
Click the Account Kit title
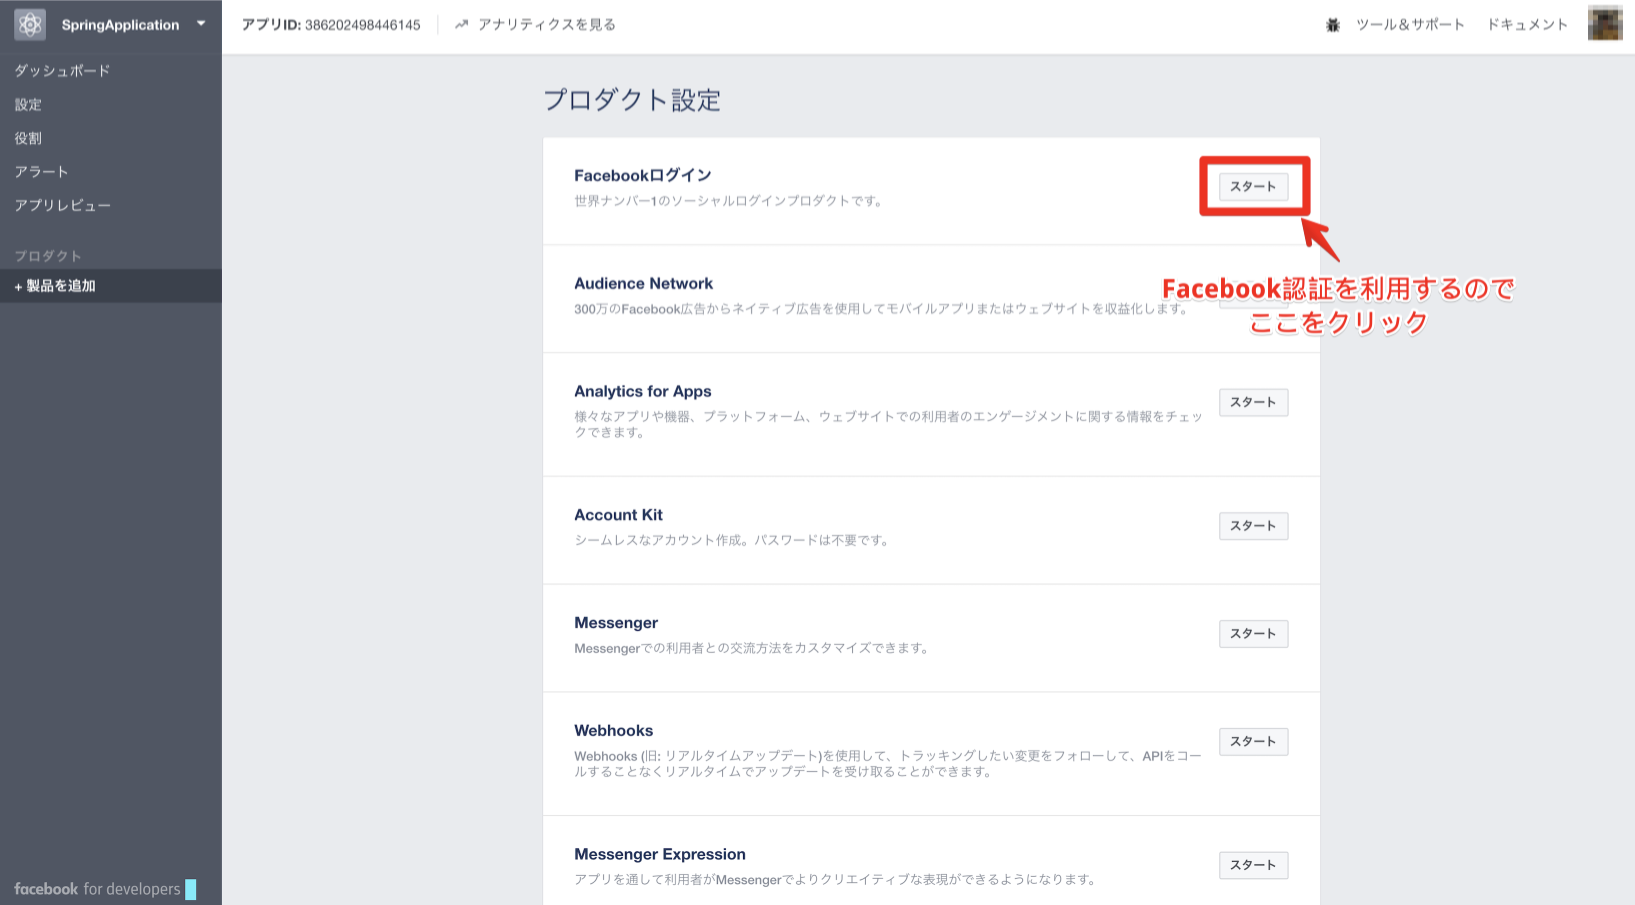(618, 515)
